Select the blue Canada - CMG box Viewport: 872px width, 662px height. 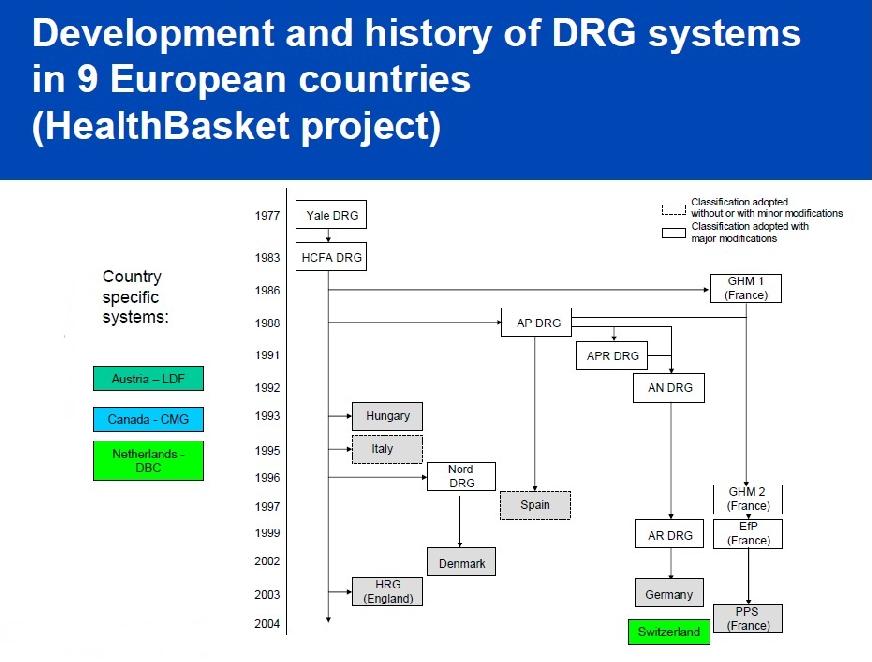point(148,419)
